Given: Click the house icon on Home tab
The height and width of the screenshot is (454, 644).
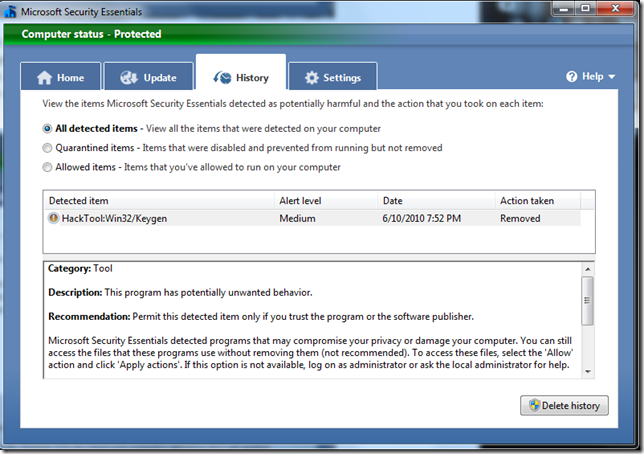Looking at the screenshot, I should click(x=44, y=78).
